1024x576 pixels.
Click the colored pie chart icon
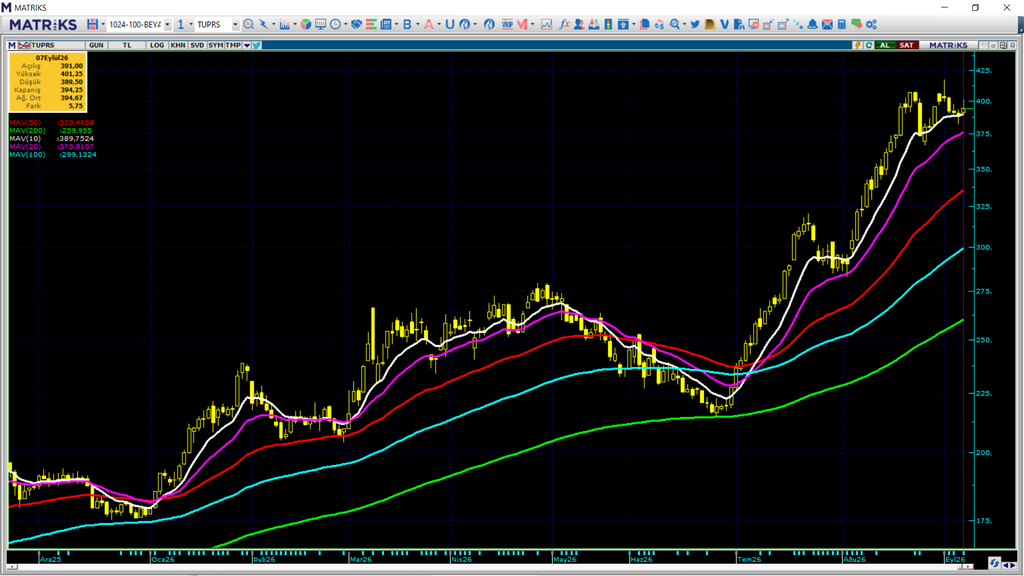point(306,24)
